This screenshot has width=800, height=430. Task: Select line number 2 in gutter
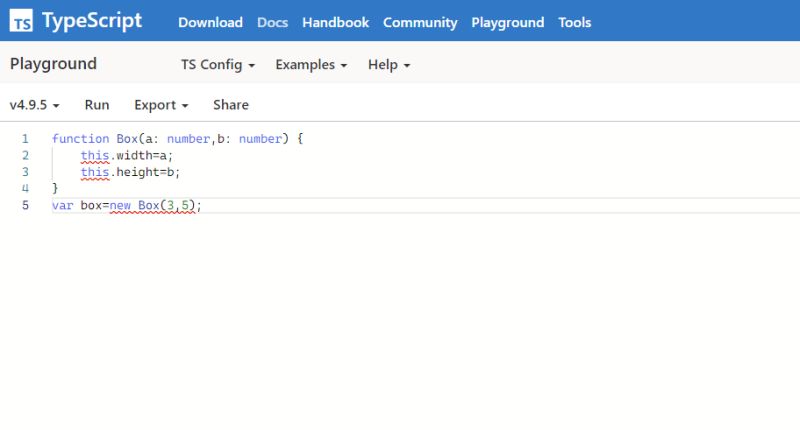(x=25, y=156)
